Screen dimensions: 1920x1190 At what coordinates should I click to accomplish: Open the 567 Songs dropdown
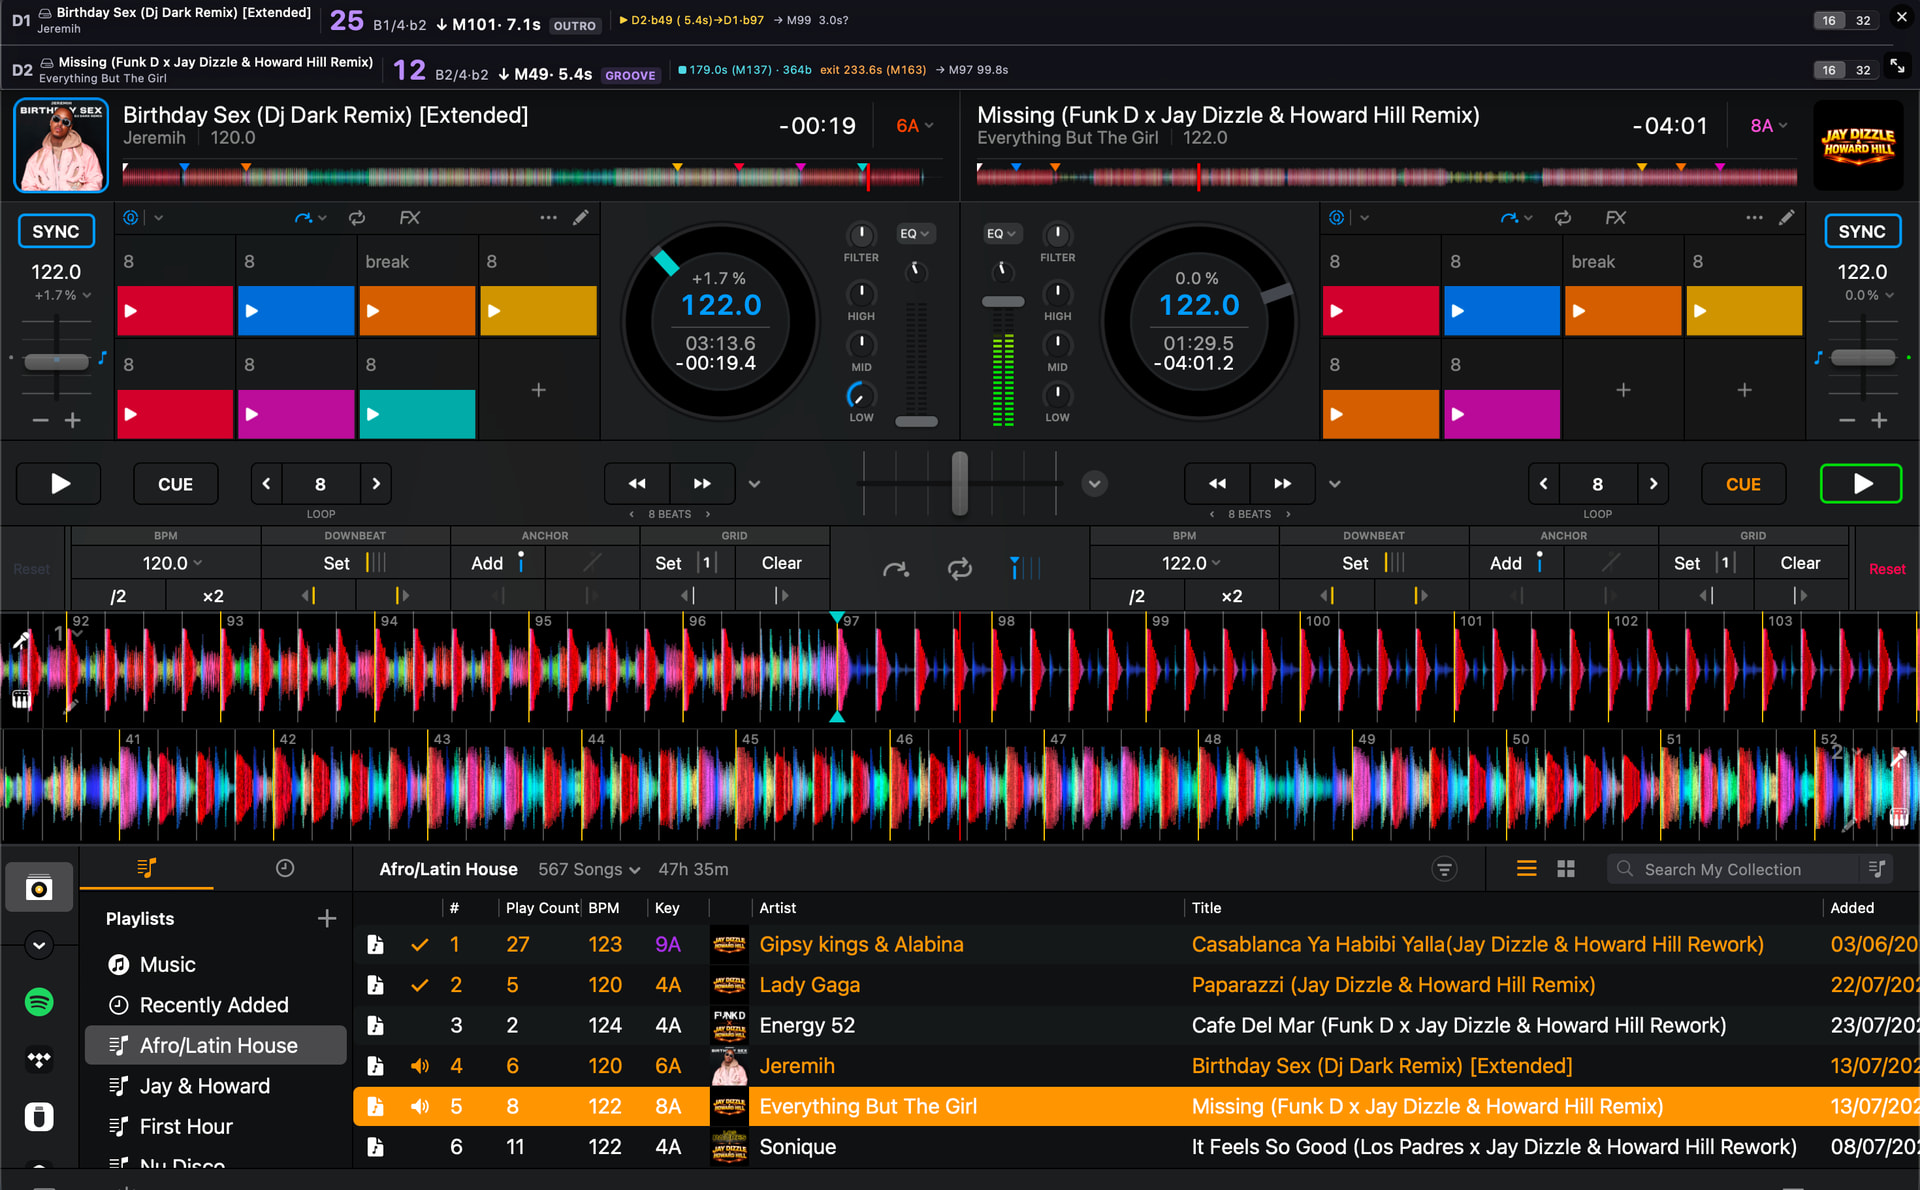[x=589, y=869]
